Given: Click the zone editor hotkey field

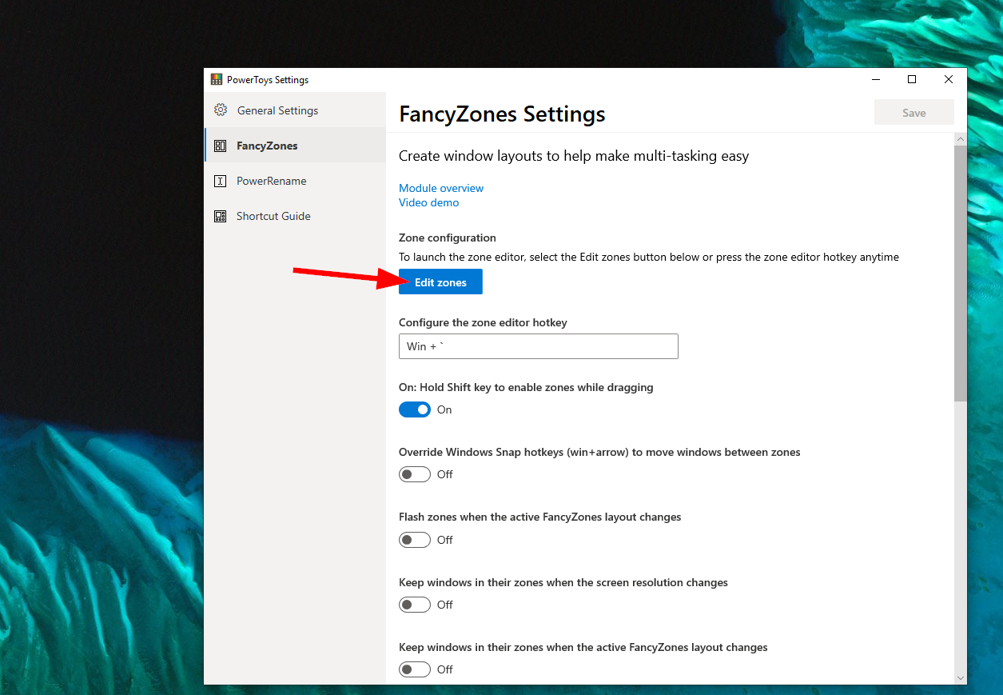Looking at the screenshot, I should tap(538, 346).
